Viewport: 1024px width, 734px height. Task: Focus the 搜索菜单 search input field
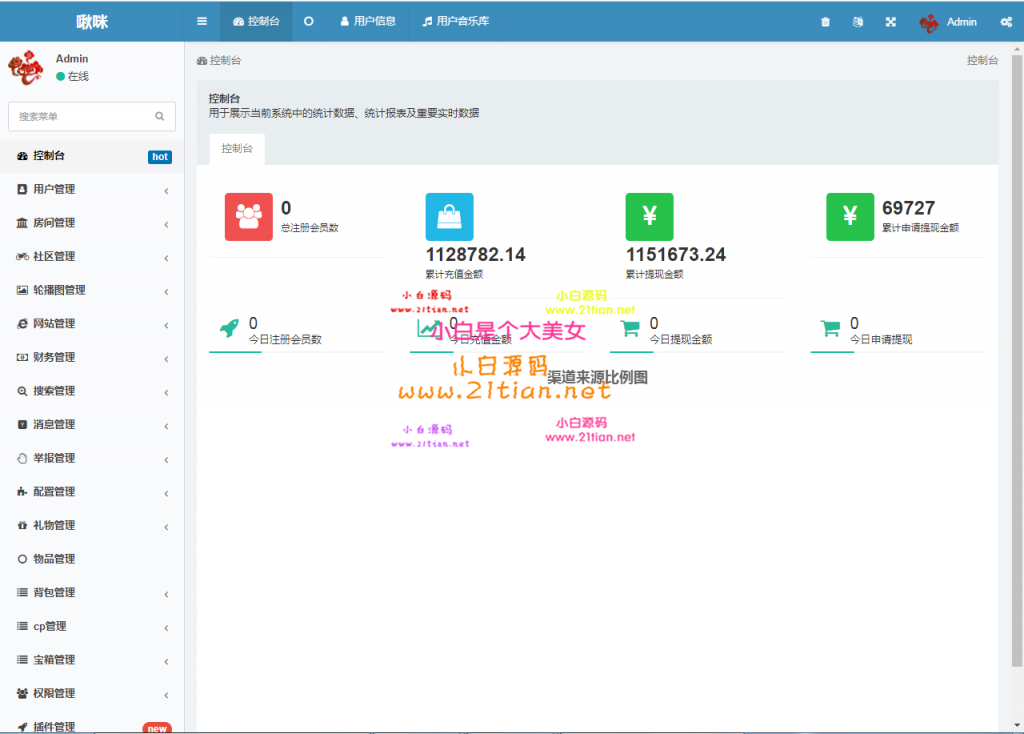coord(92,116)
